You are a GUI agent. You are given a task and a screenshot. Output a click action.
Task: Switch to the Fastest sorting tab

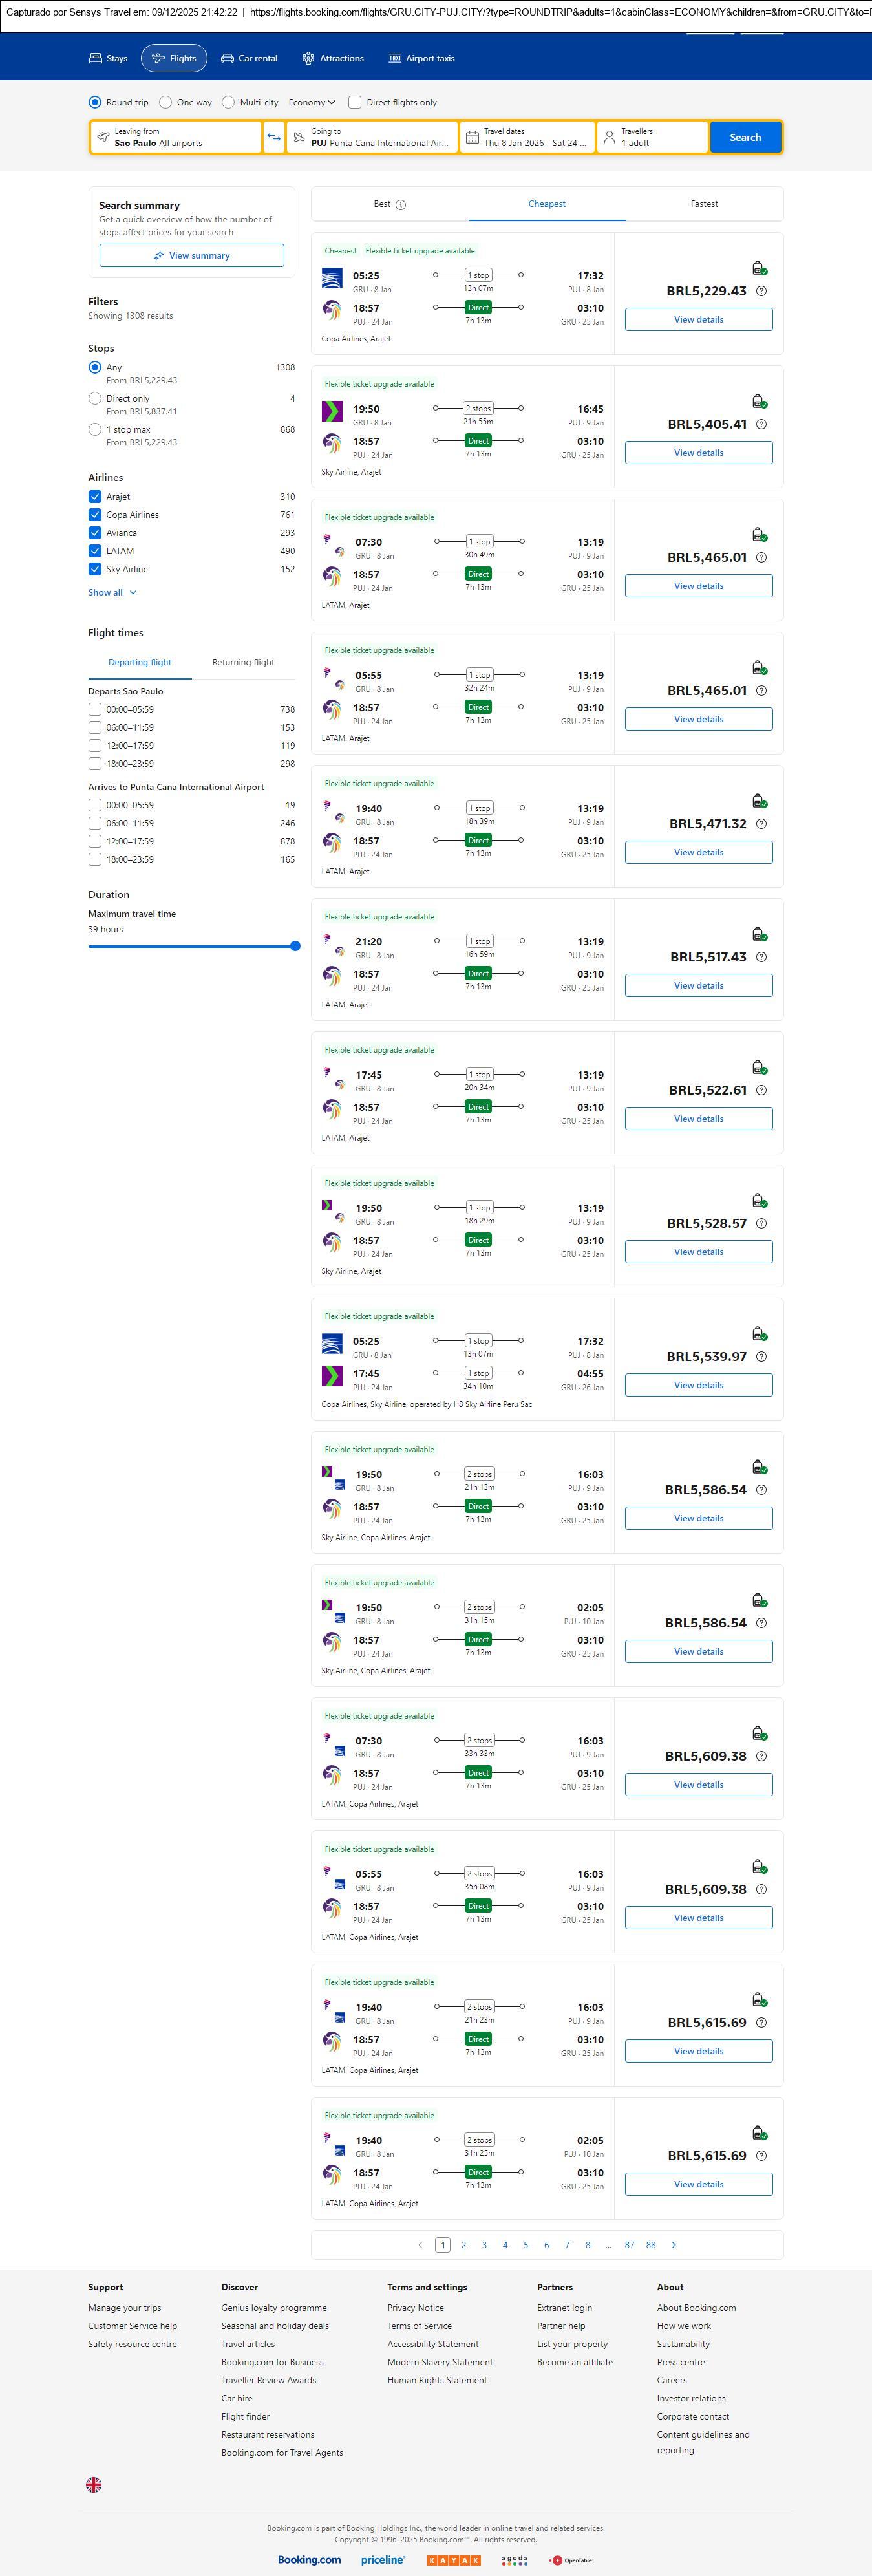tap(704, 204)
